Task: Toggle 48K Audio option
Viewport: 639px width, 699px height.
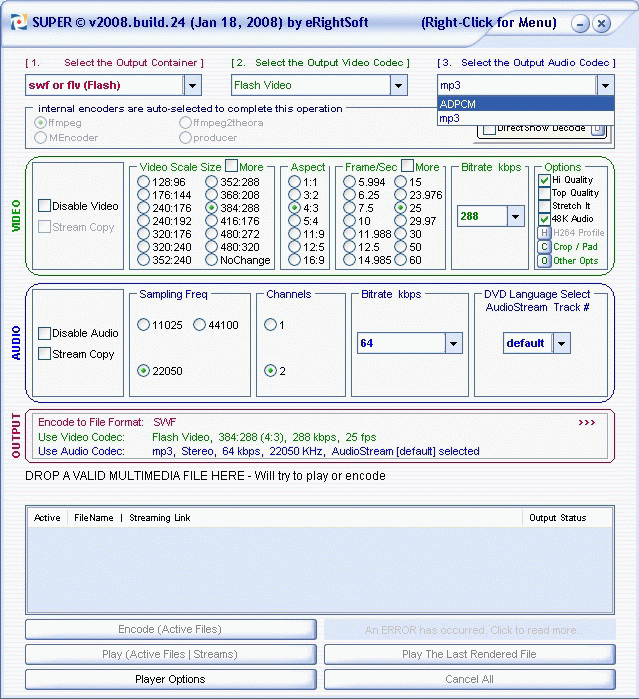Action: (x=544, y=219)
